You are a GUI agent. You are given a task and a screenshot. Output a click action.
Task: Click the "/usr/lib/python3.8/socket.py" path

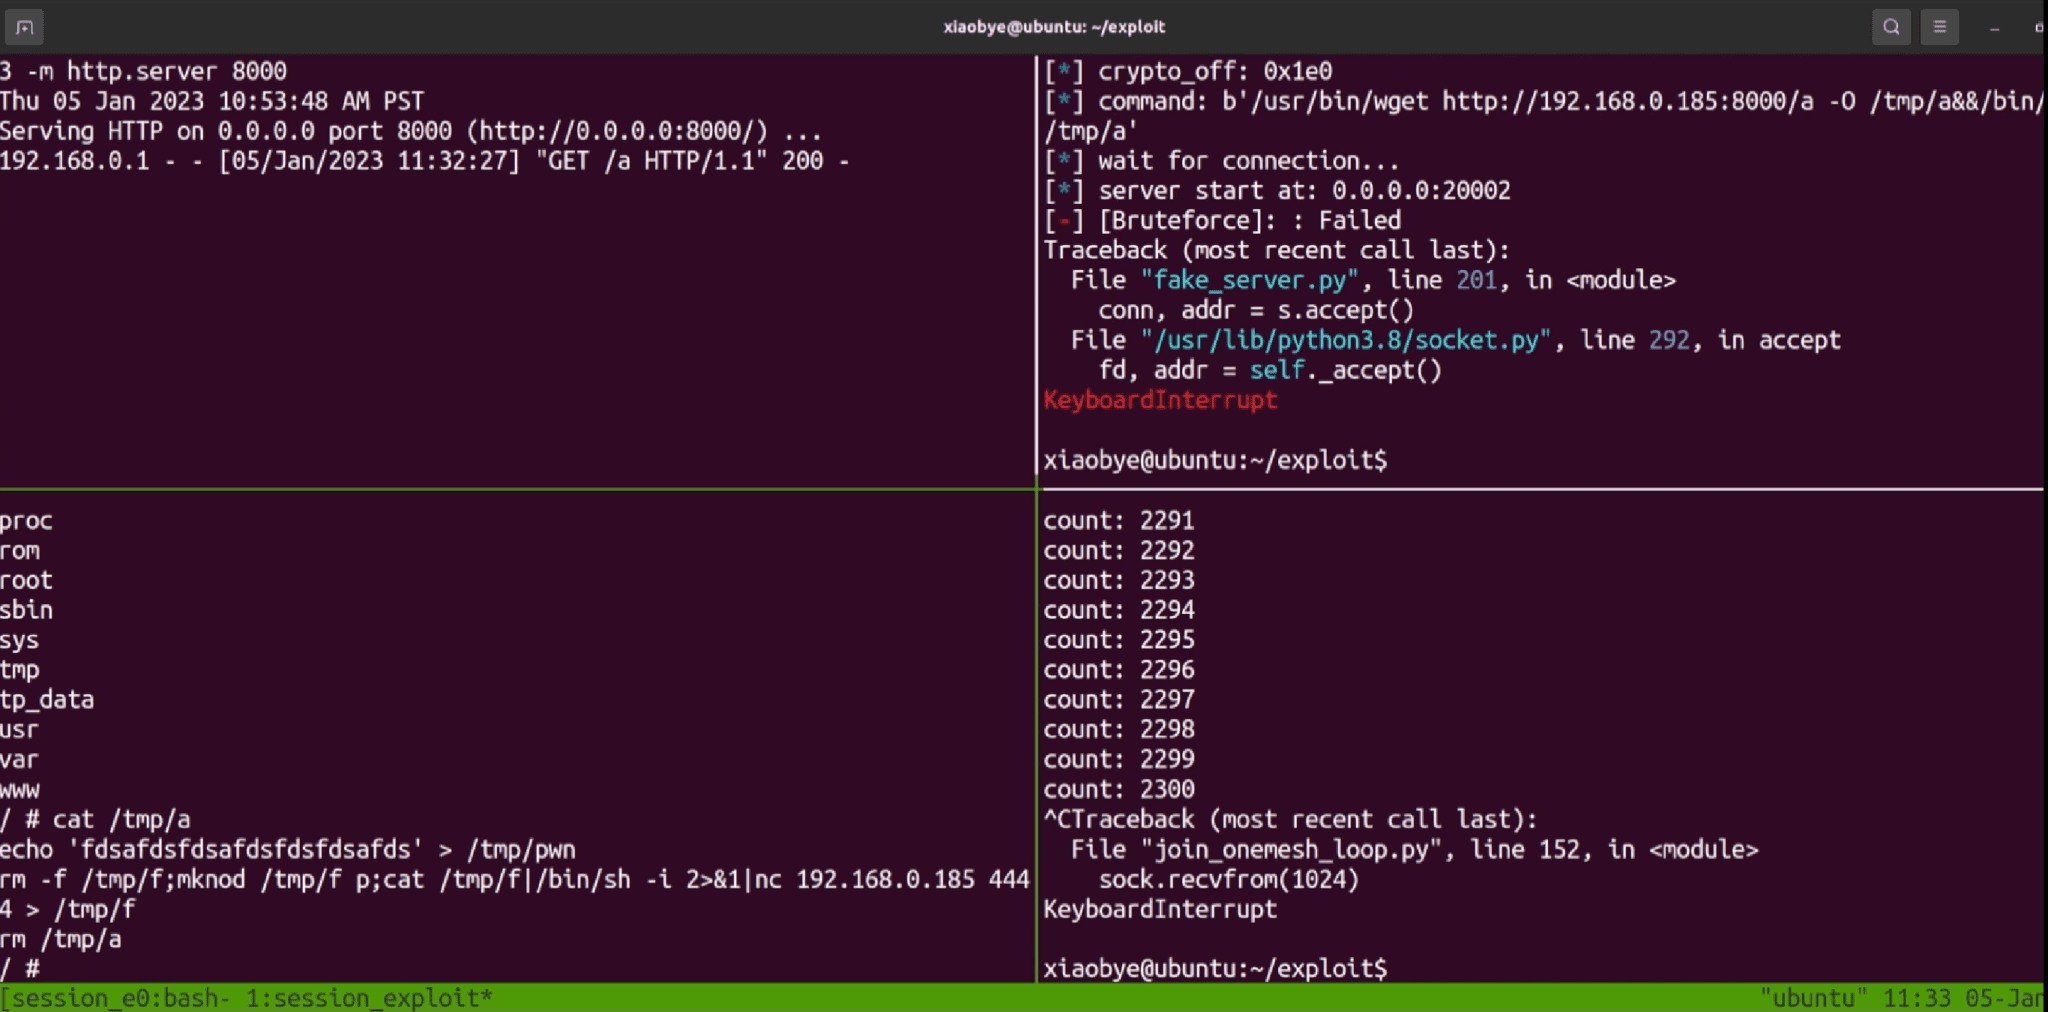pyautogui.click(x=1347, y=340)
